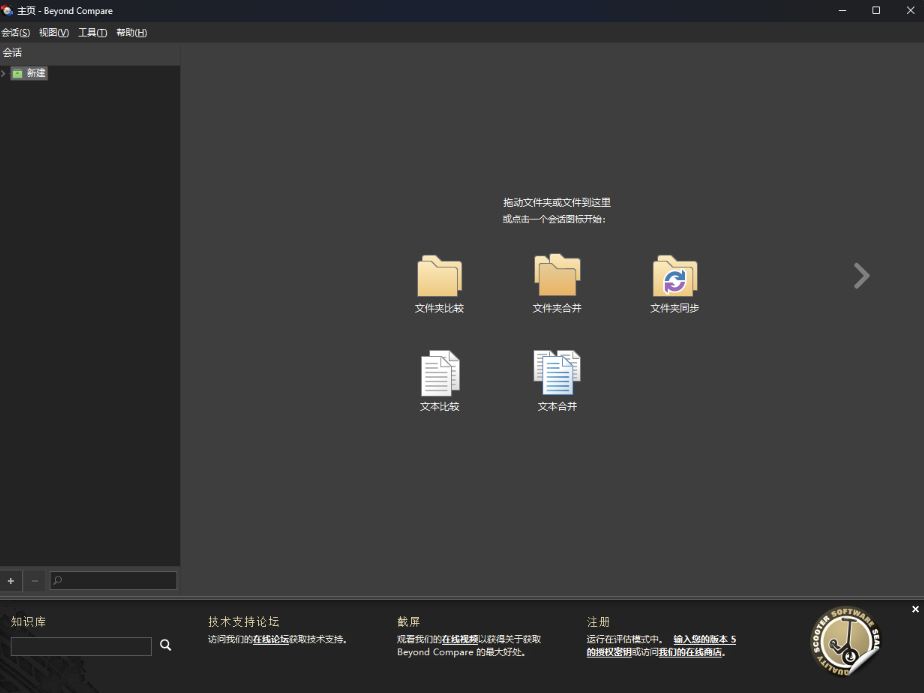The height and width of the screenshot is (693, 924).
Task: Follow the 在线视频 online video link
Action: pos(460,639)
